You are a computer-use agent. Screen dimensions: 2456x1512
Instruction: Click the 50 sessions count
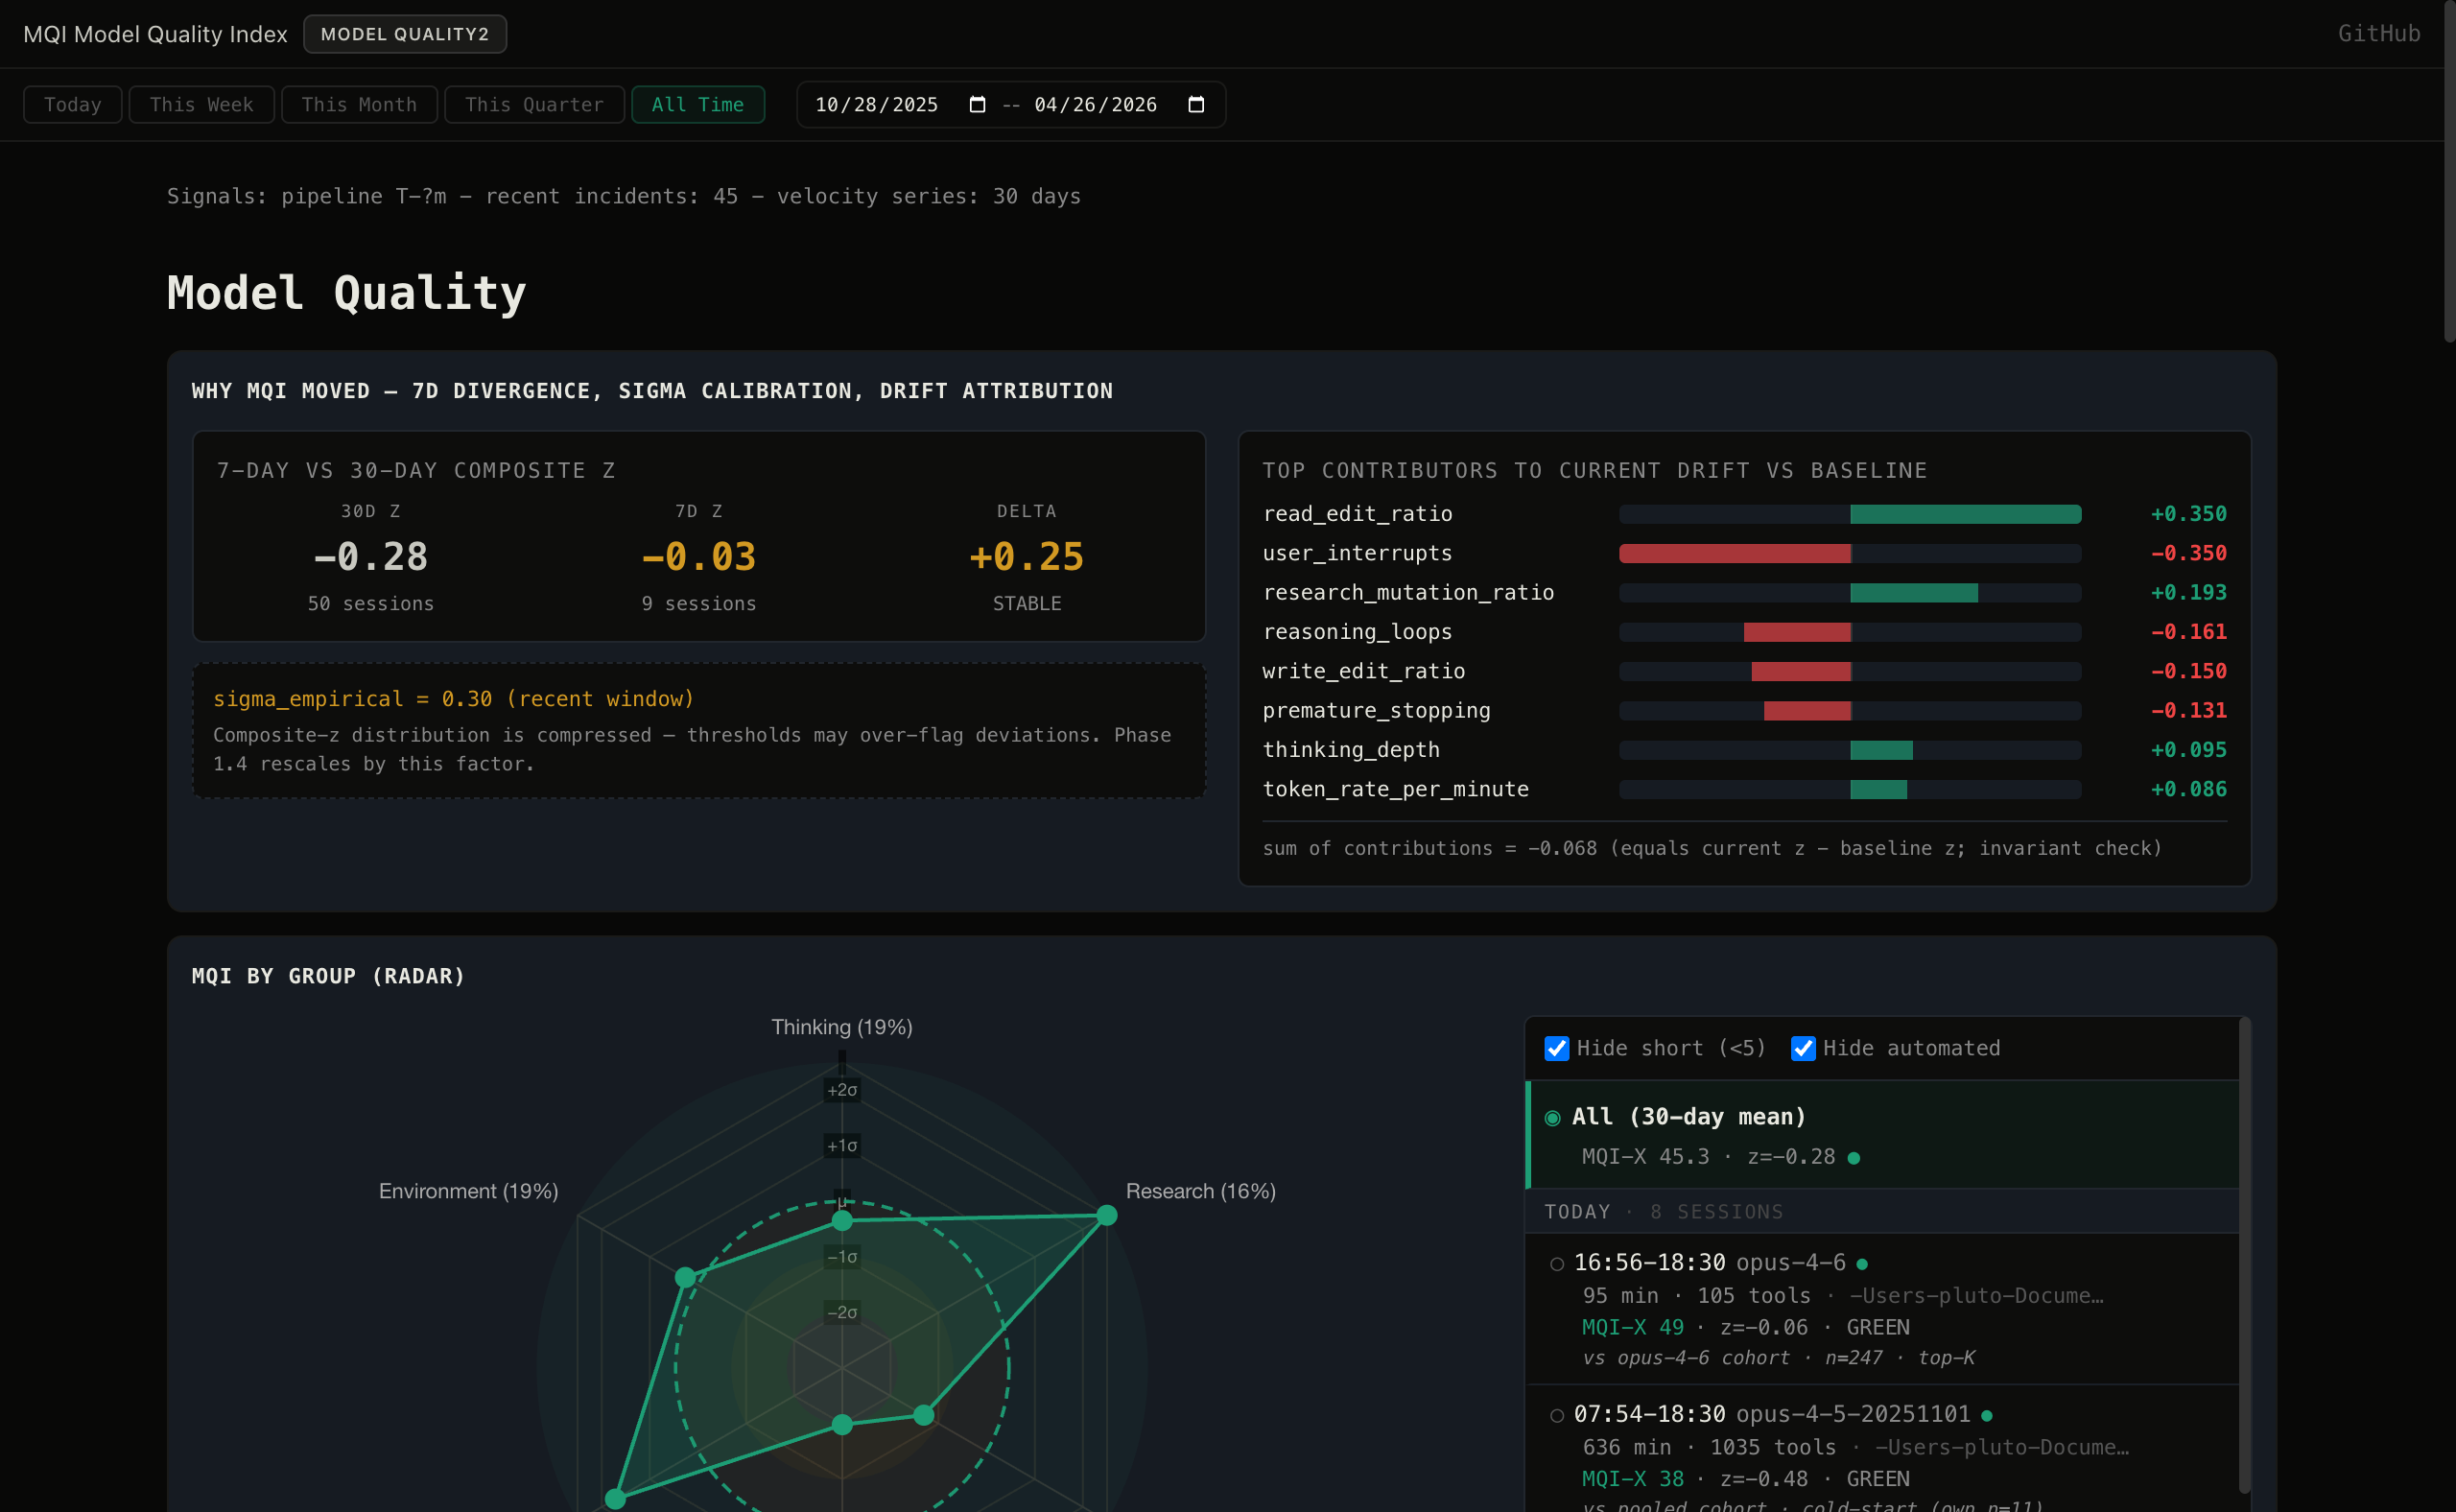(x=371, y=604)
